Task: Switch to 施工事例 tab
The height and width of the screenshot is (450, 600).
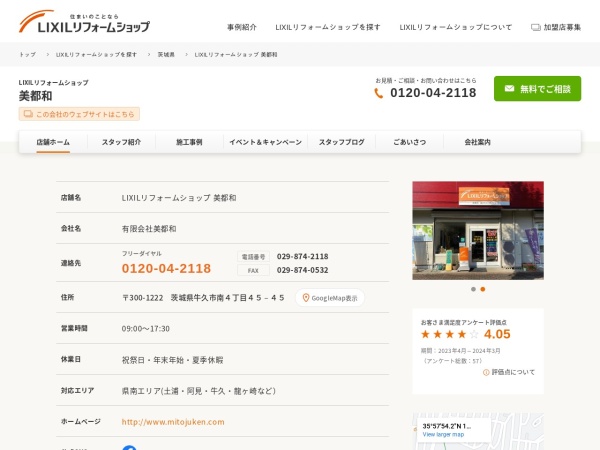Action: [189, 142]
